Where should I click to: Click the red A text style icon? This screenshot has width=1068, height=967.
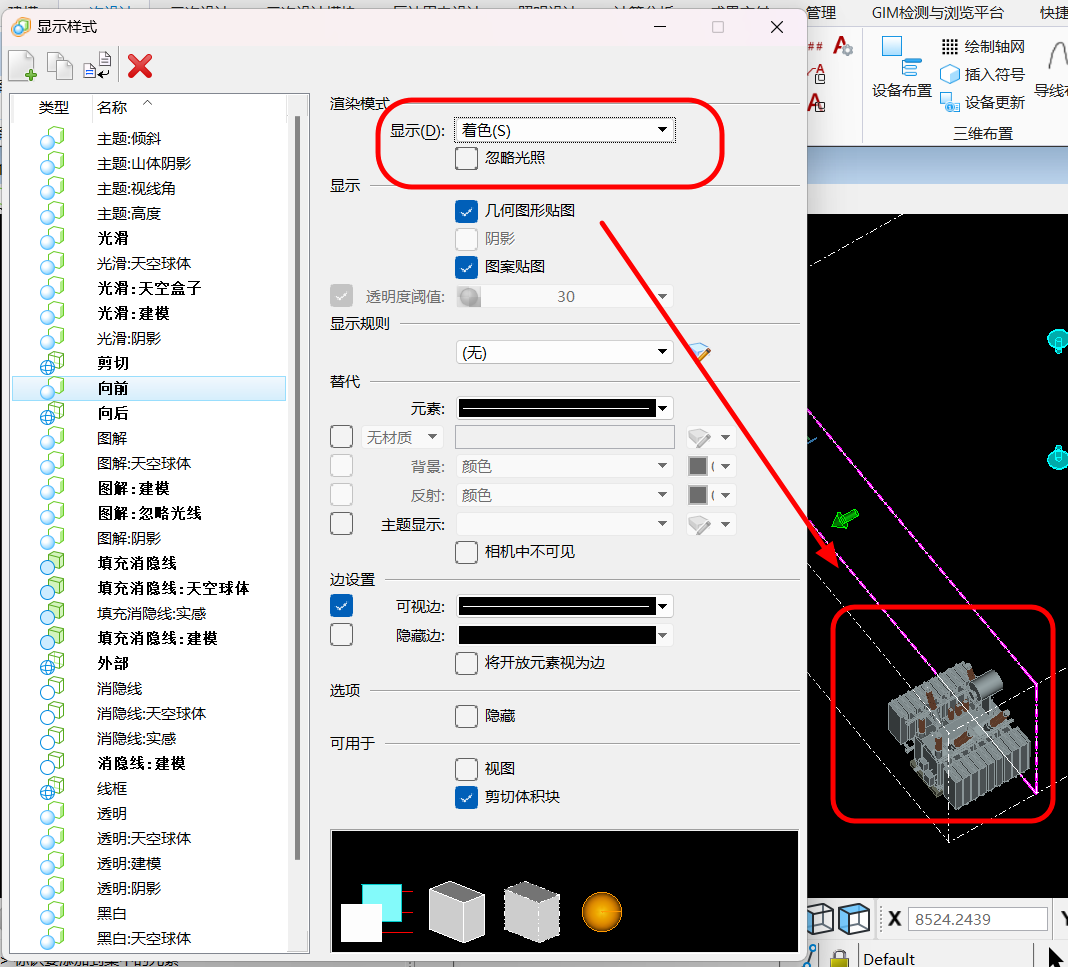843,46
